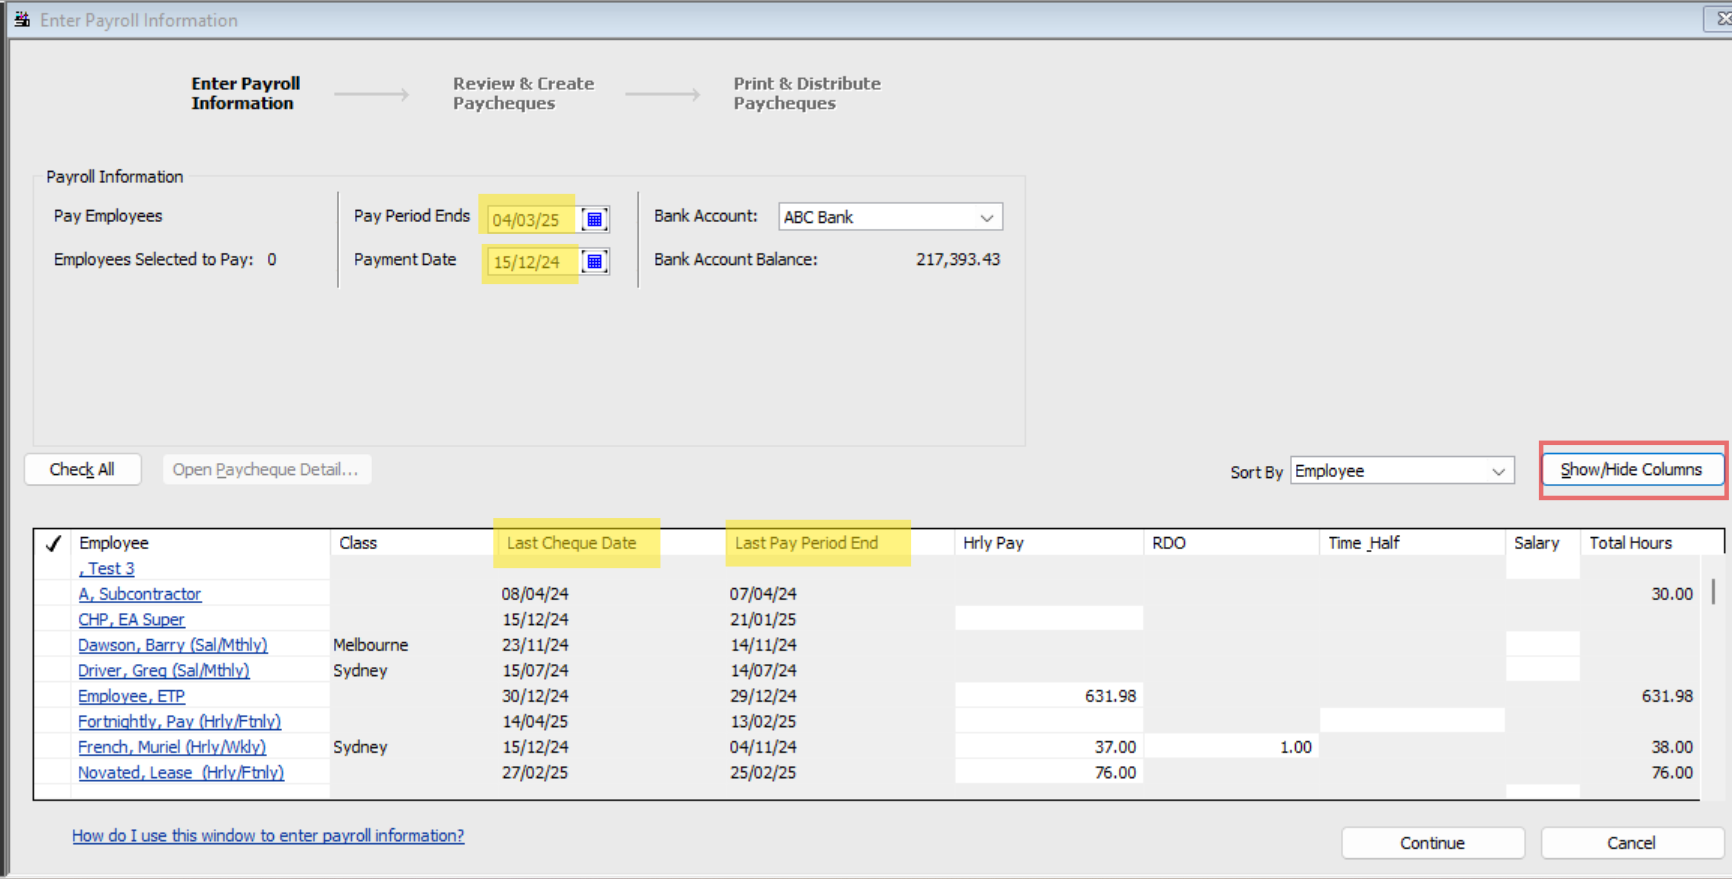Viewport: 1732px width, 879px height.
Task: Edit the Payment Date field
Action: click(x=531, y=262)
